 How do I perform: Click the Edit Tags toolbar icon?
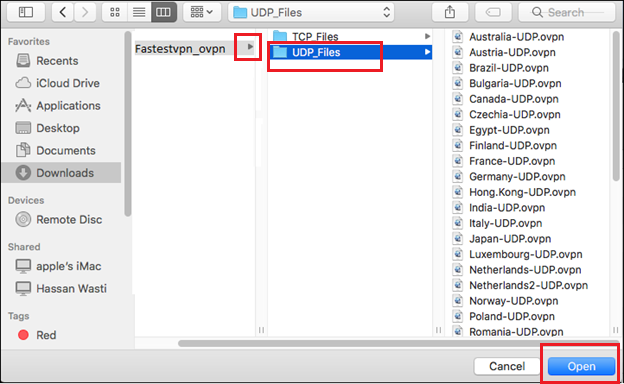pyautogui.click(x=493, y=12)
